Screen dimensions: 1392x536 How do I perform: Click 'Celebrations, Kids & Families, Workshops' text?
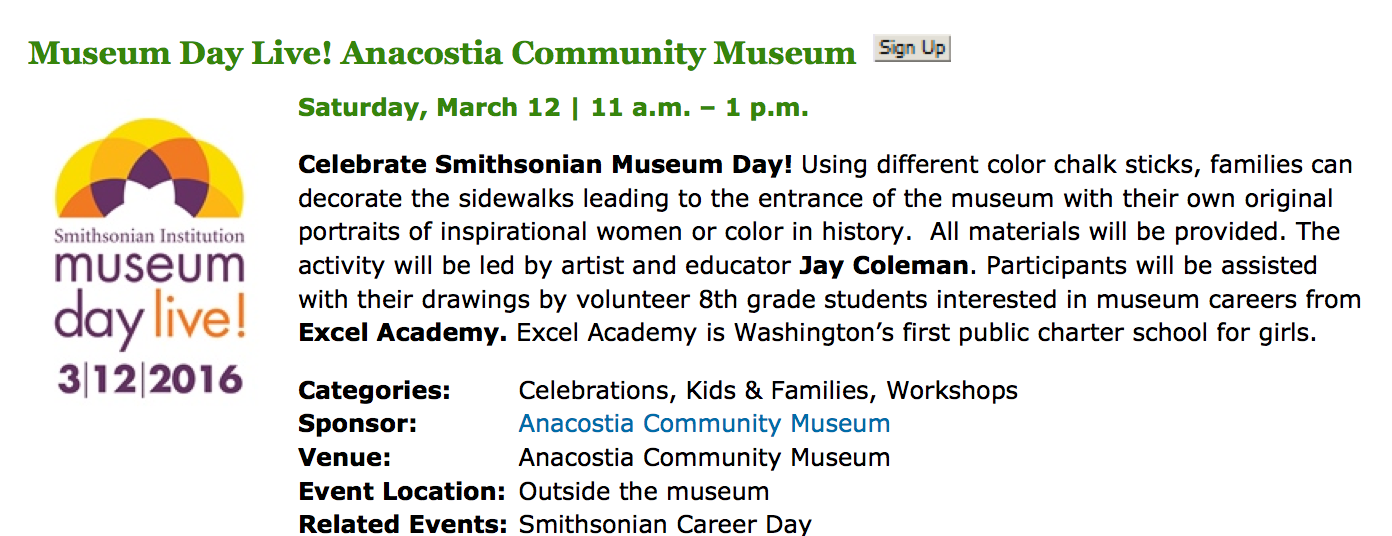point(768,390)
